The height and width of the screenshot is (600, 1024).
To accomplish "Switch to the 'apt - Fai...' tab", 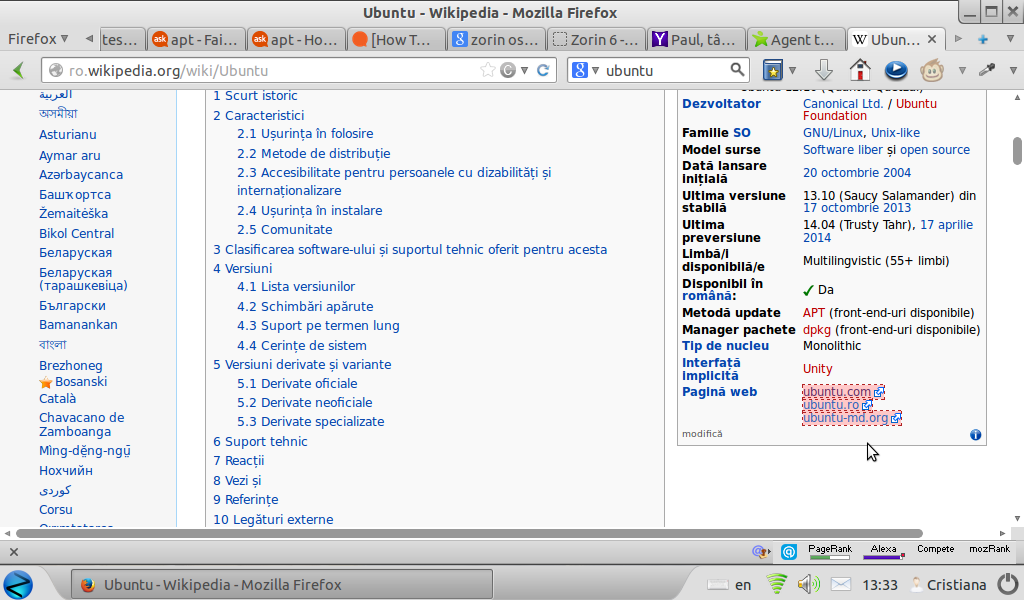I will coord(197,40).
